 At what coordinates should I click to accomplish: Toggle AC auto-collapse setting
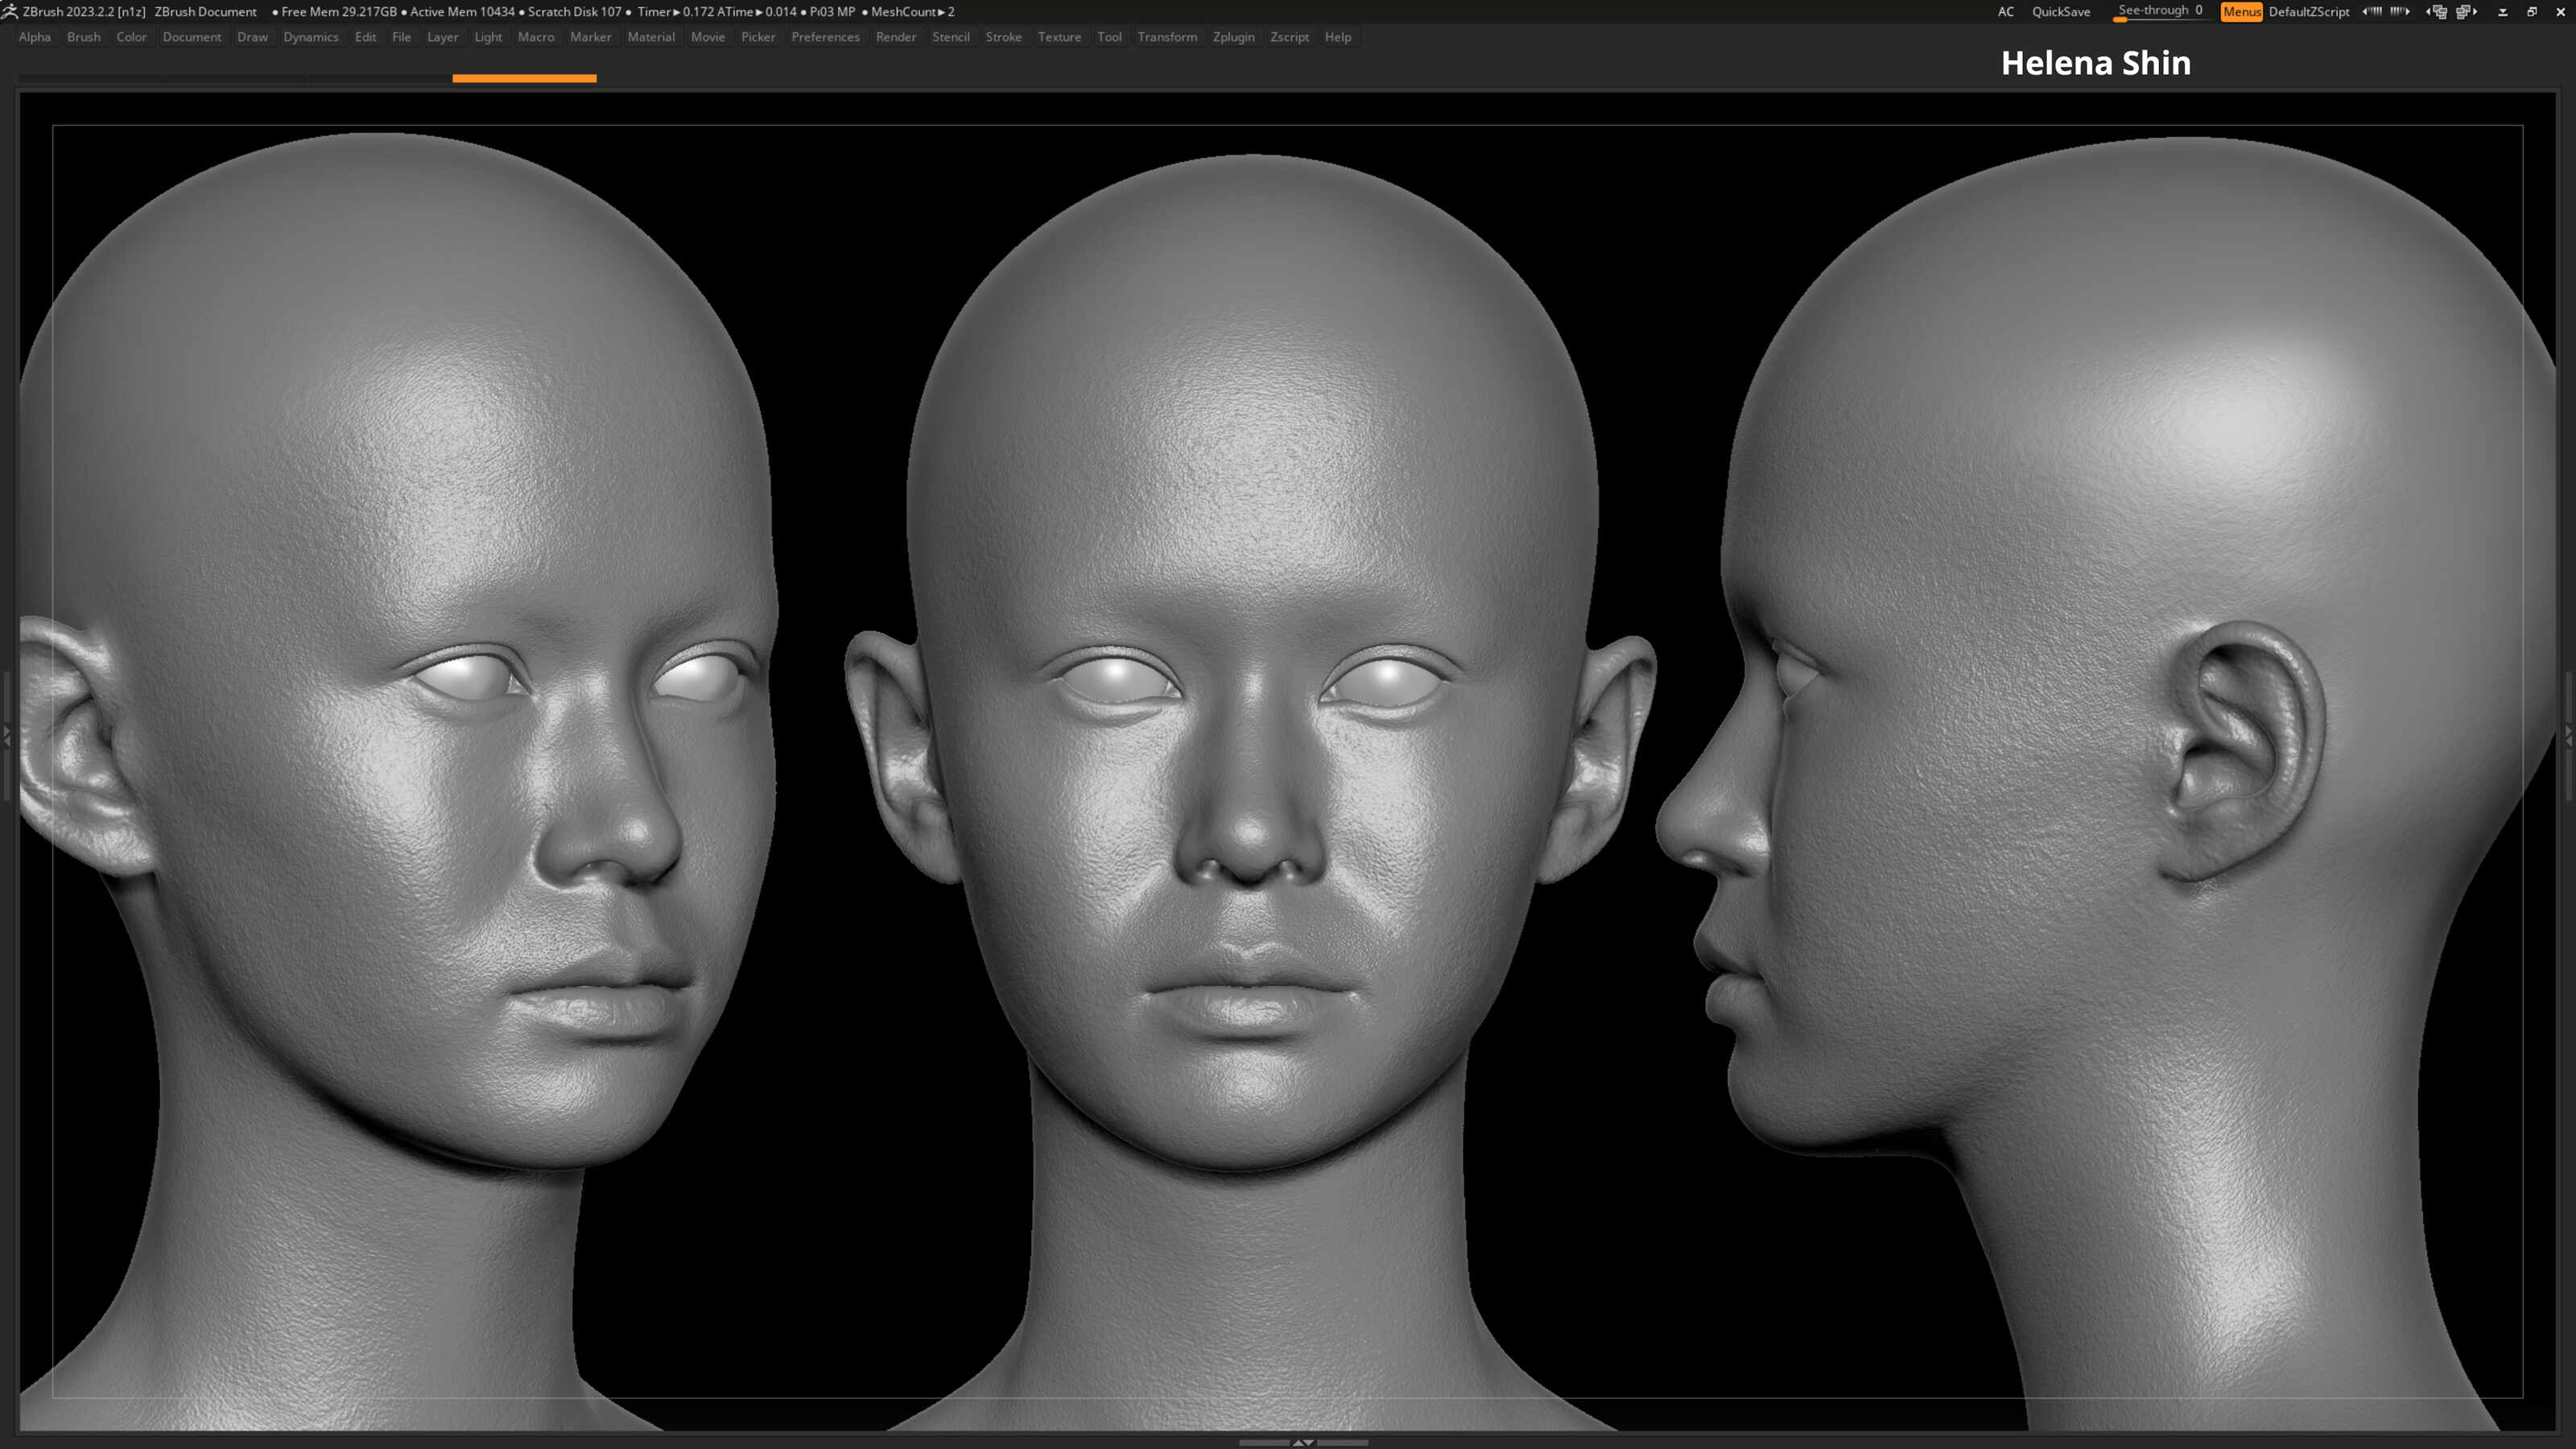pos(2005,11)
